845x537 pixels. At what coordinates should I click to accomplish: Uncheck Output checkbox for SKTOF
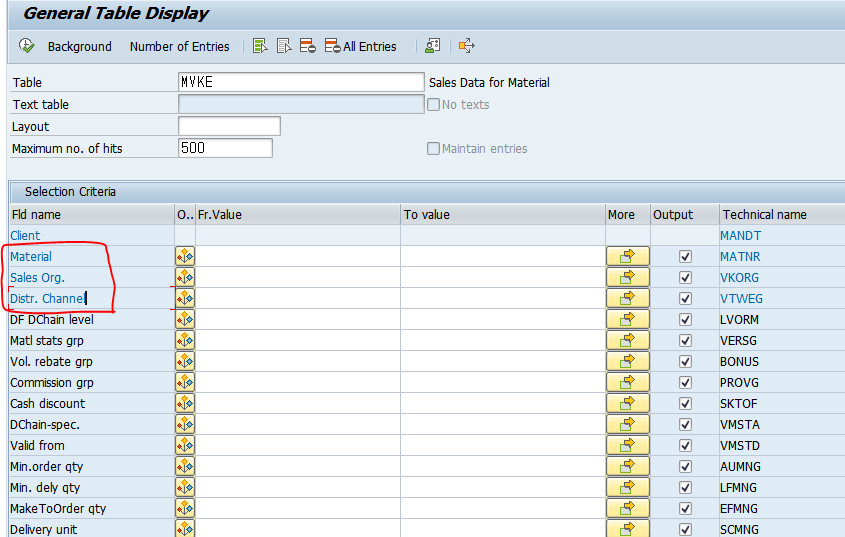click(x=685, y=404)
